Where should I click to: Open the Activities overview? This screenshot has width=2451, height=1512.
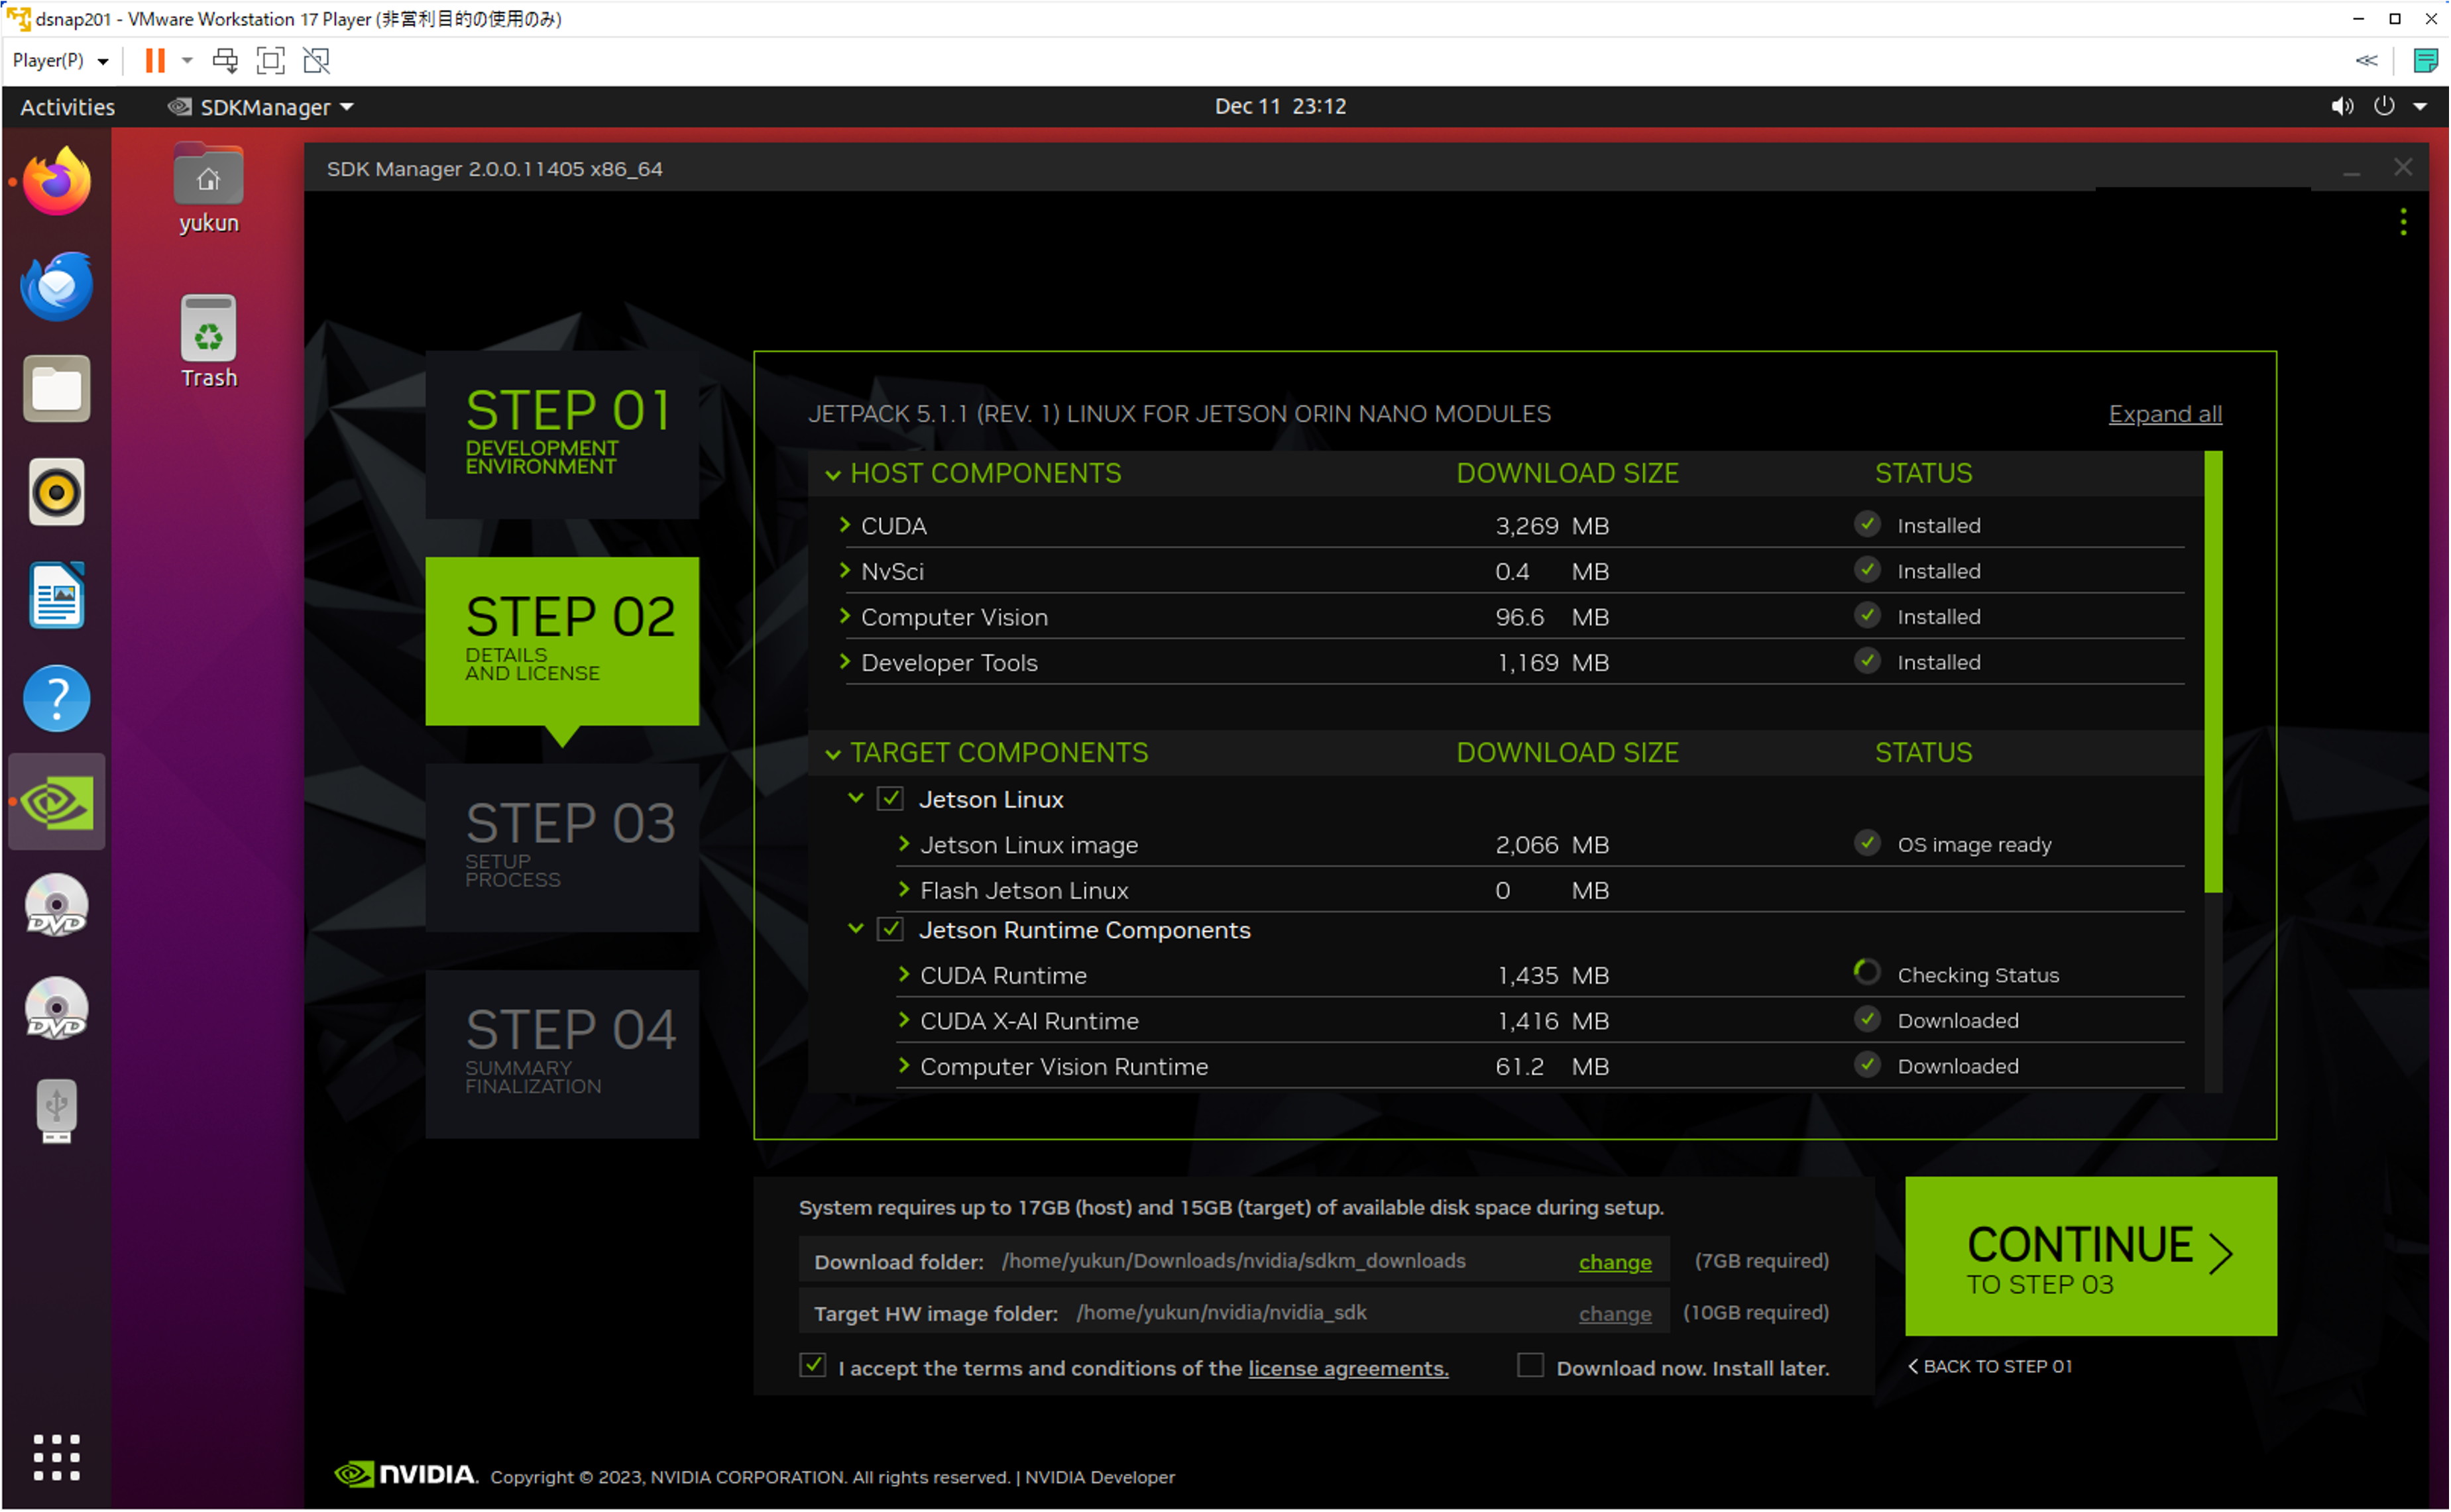point(67,107)
